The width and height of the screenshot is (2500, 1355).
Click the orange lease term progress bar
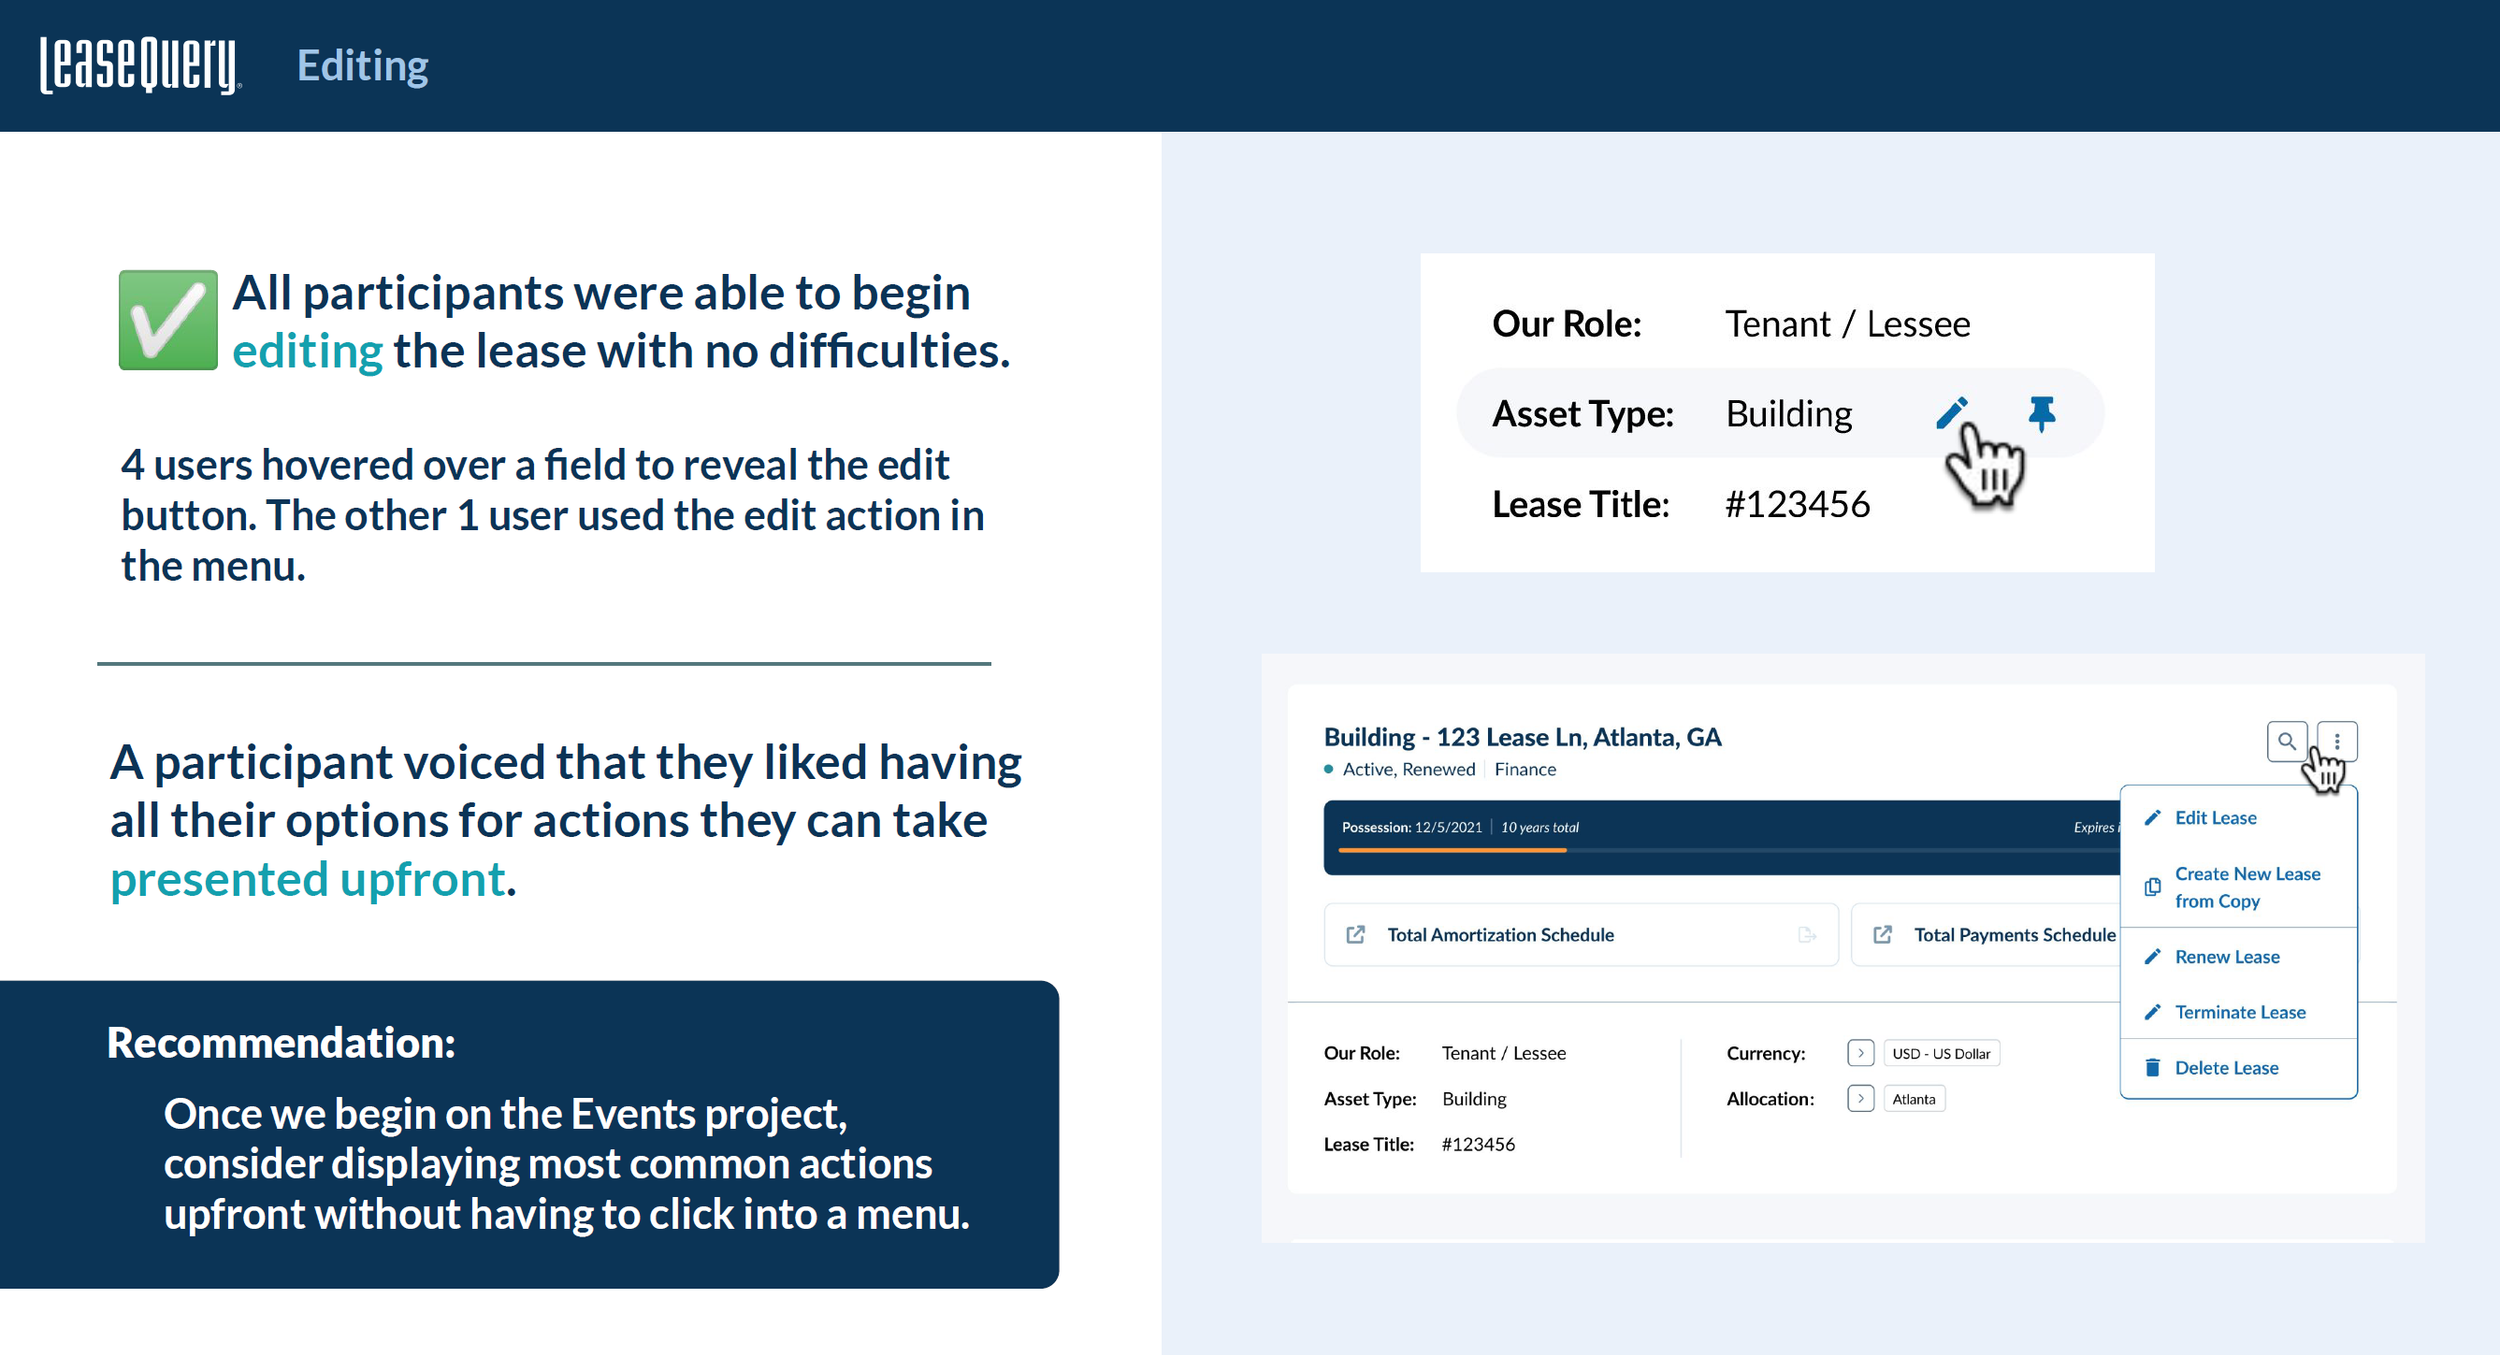1452,850
